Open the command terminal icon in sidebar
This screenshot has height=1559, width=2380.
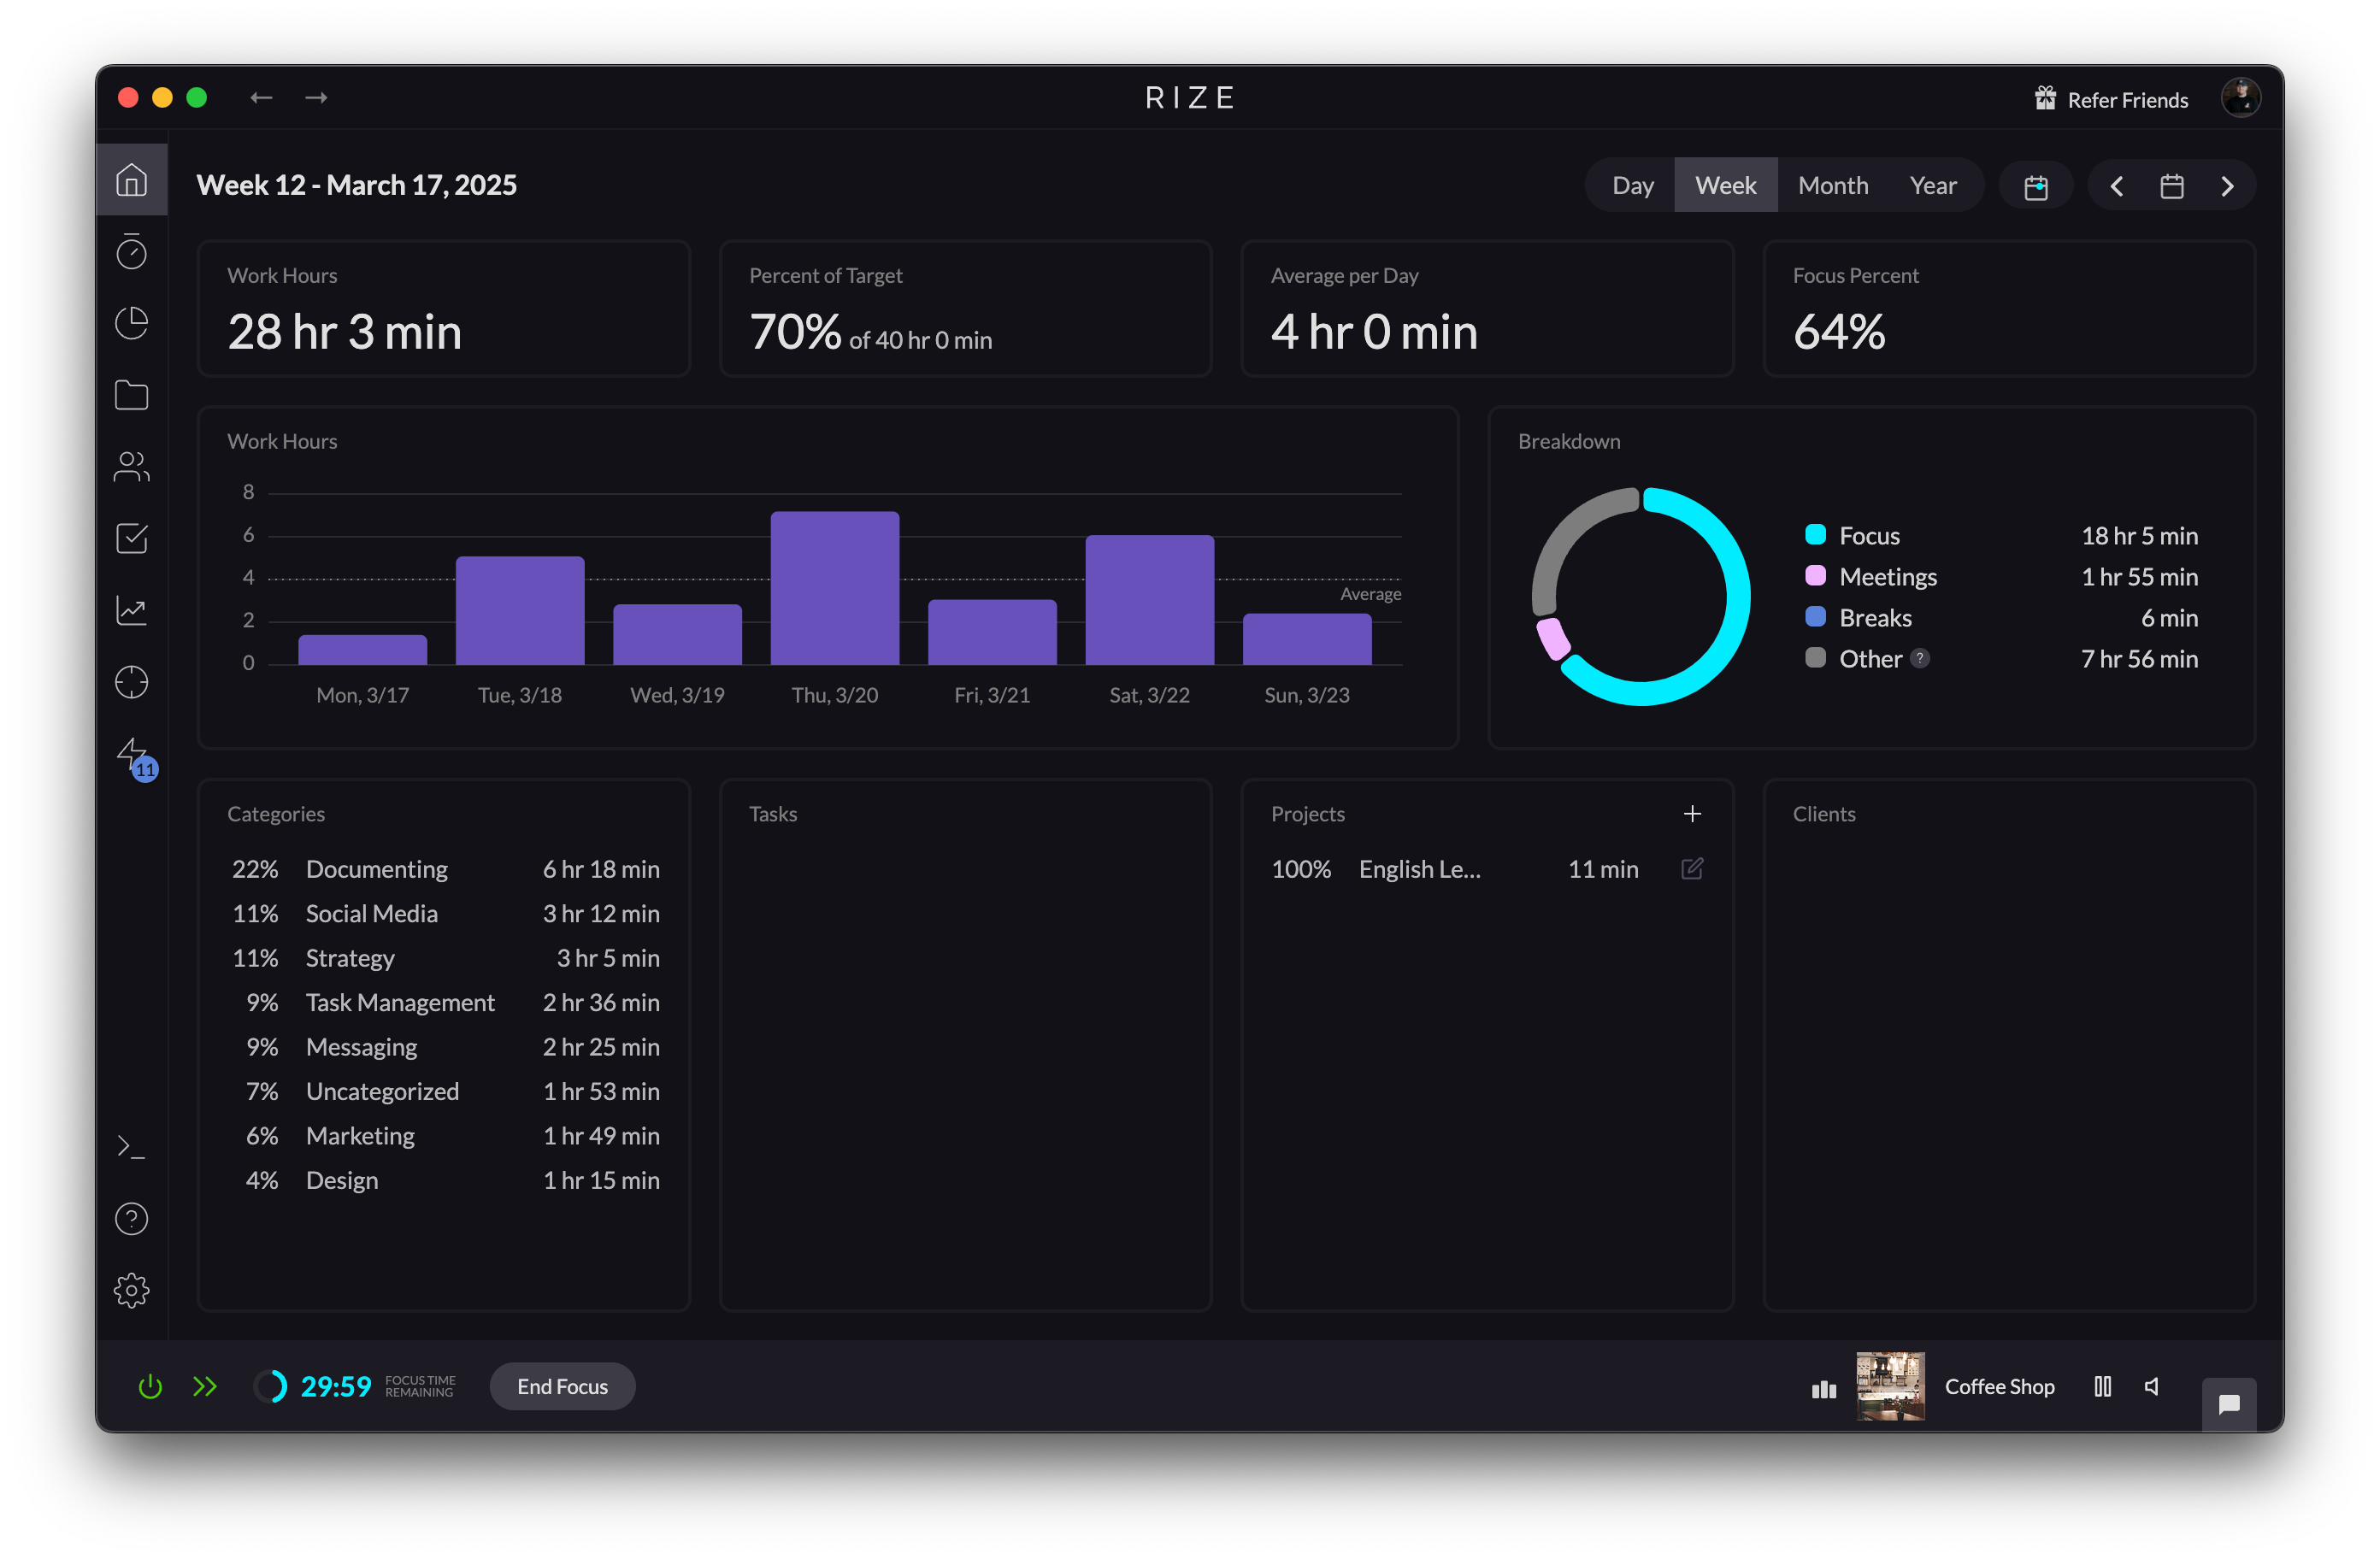pos(131,1147)
